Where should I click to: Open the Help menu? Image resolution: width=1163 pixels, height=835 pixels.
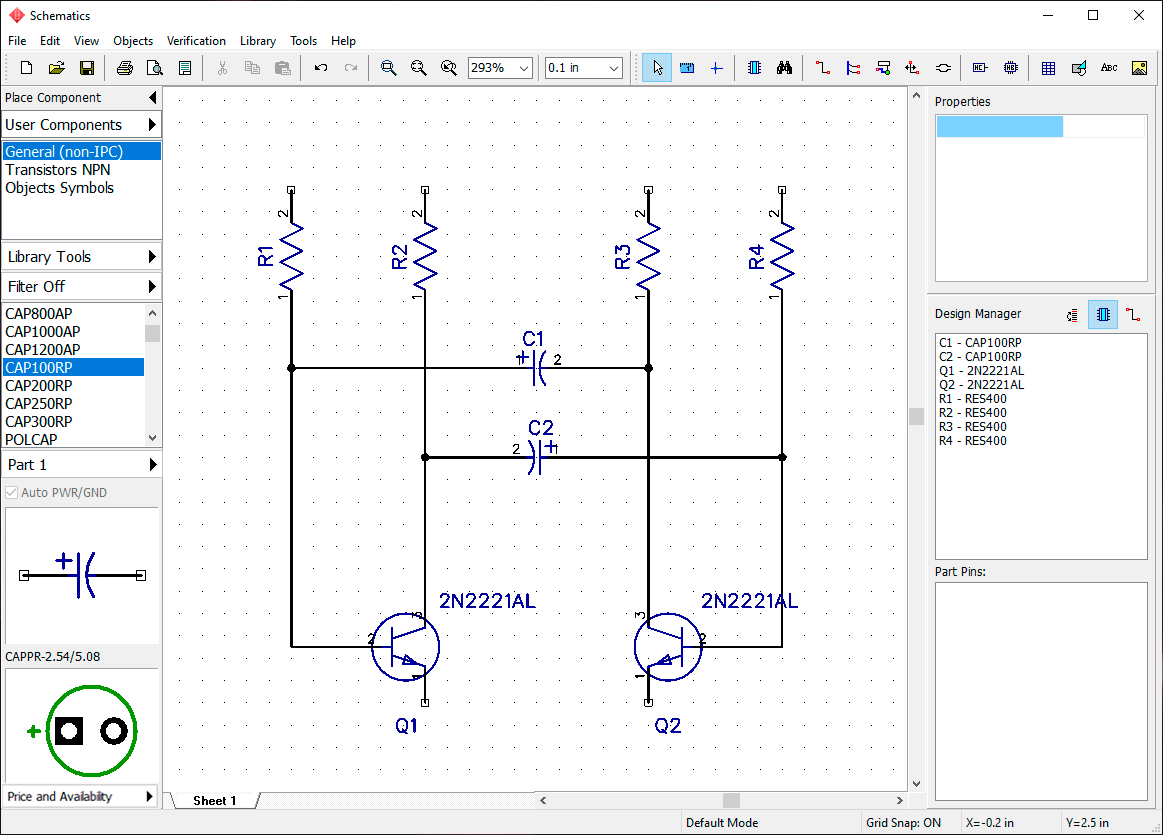tap(343, 41)
